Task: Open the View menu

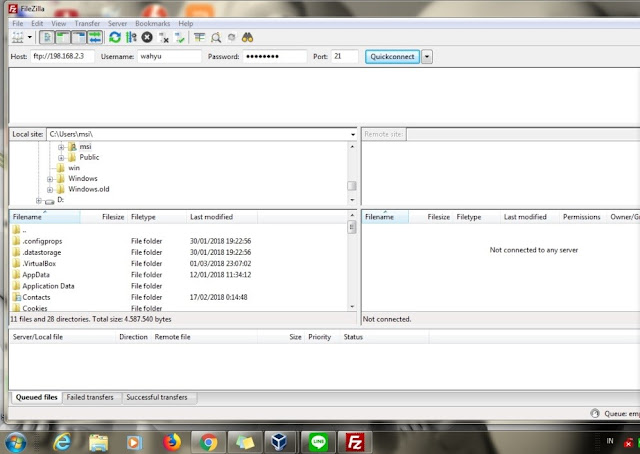Action: coord(58,24)
